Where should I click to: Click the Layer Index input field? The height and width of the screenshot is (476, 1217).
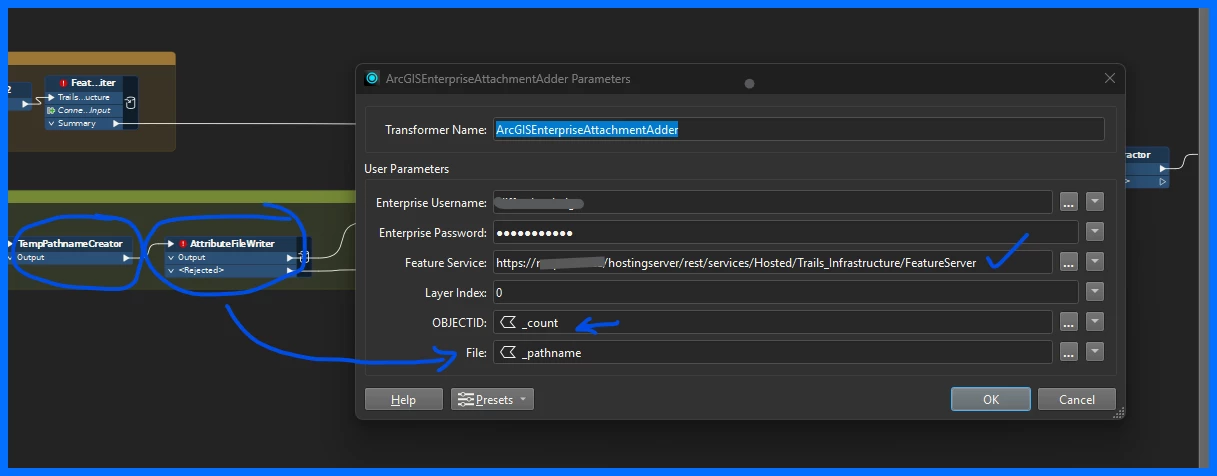(x=785, y=292)
